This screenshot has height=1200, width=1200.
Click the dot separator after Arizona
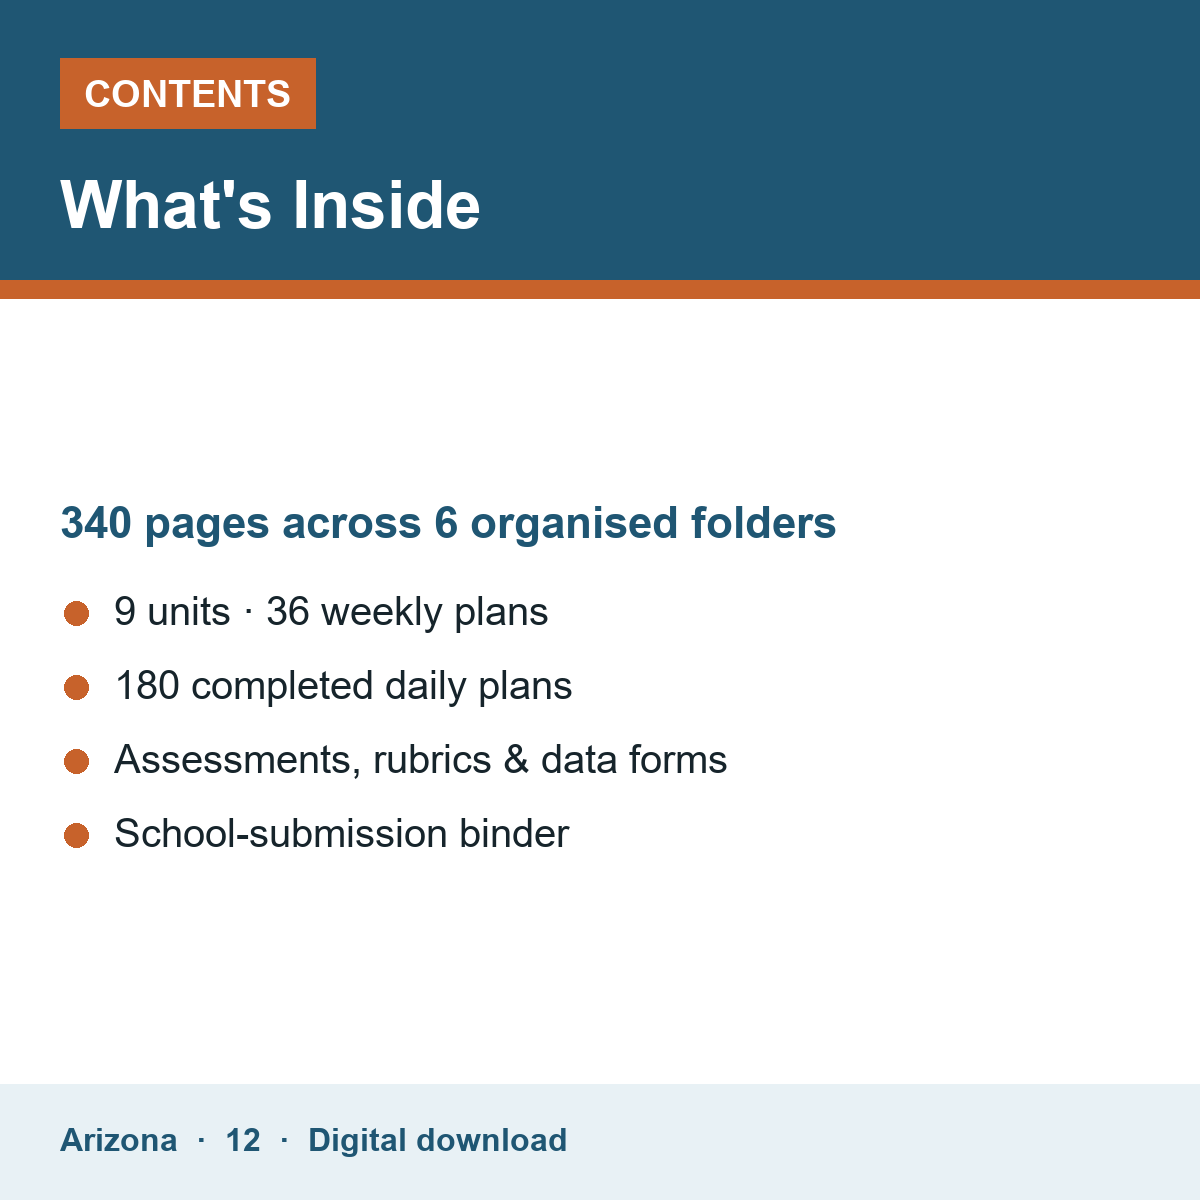point(201,1140)
